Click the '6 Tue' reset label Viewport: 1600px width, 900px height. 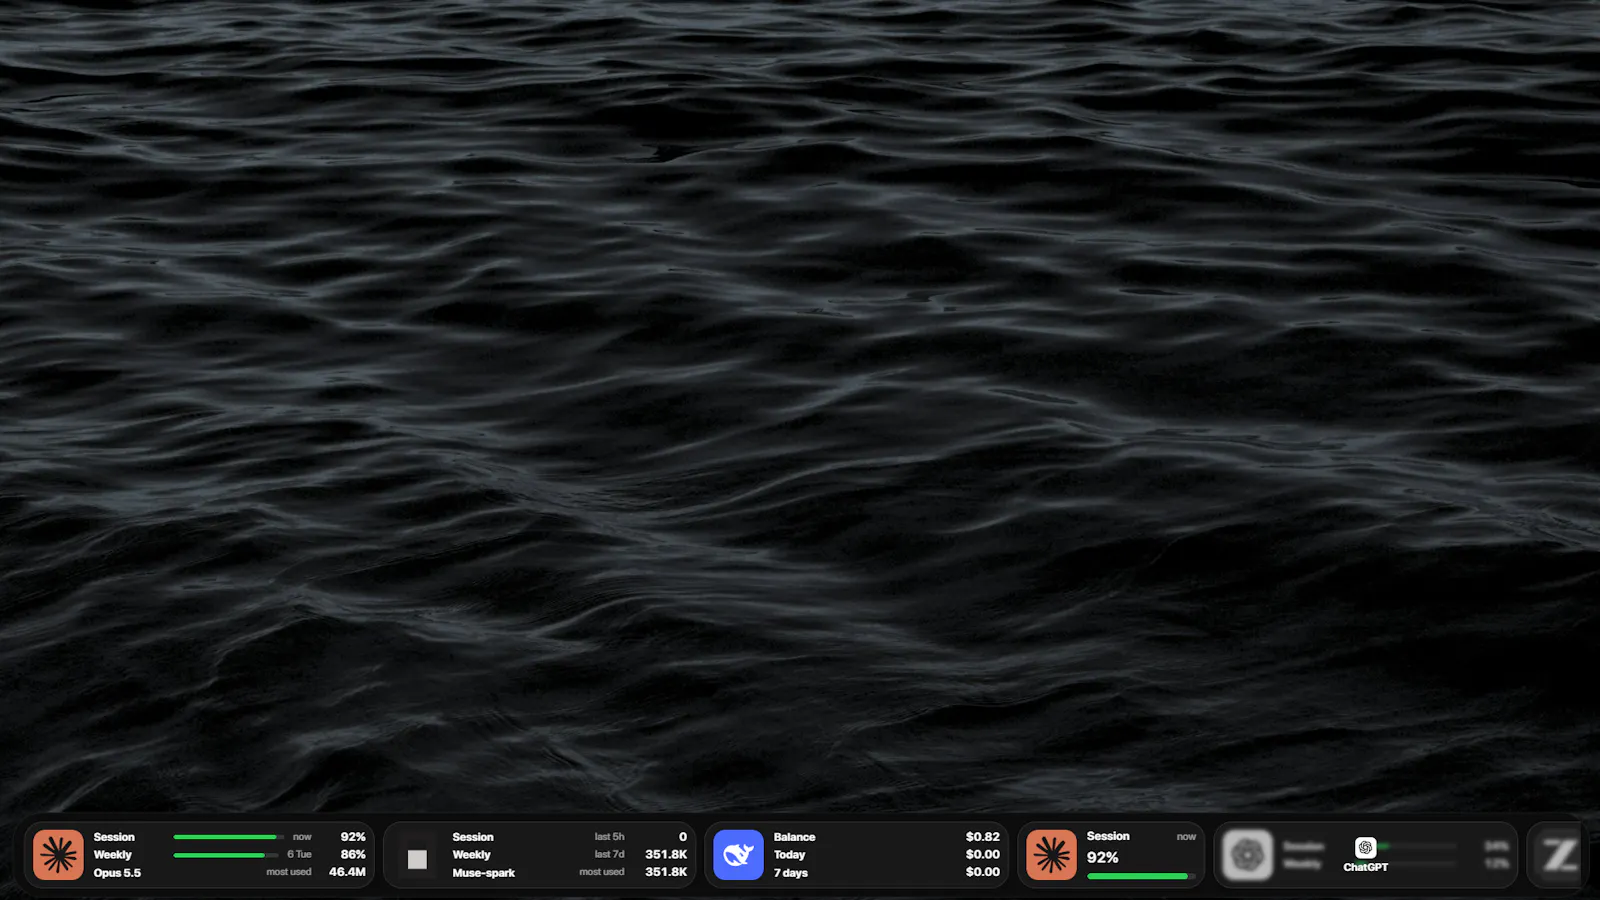pyautogui.click(x=299, y=854)
